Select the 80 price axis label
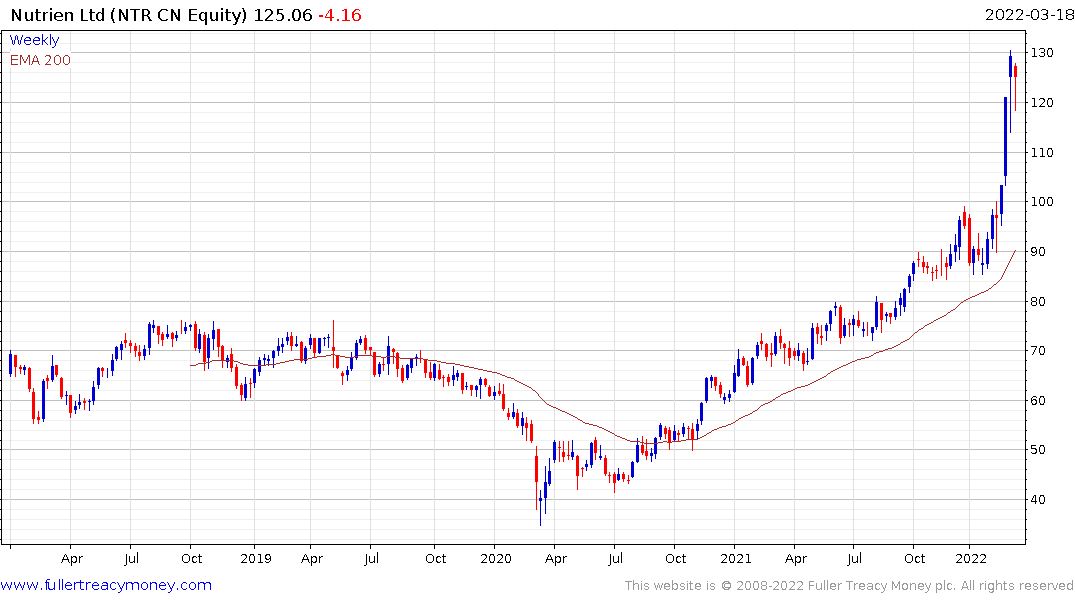The image size is (1075, 600). (1038, 301)
